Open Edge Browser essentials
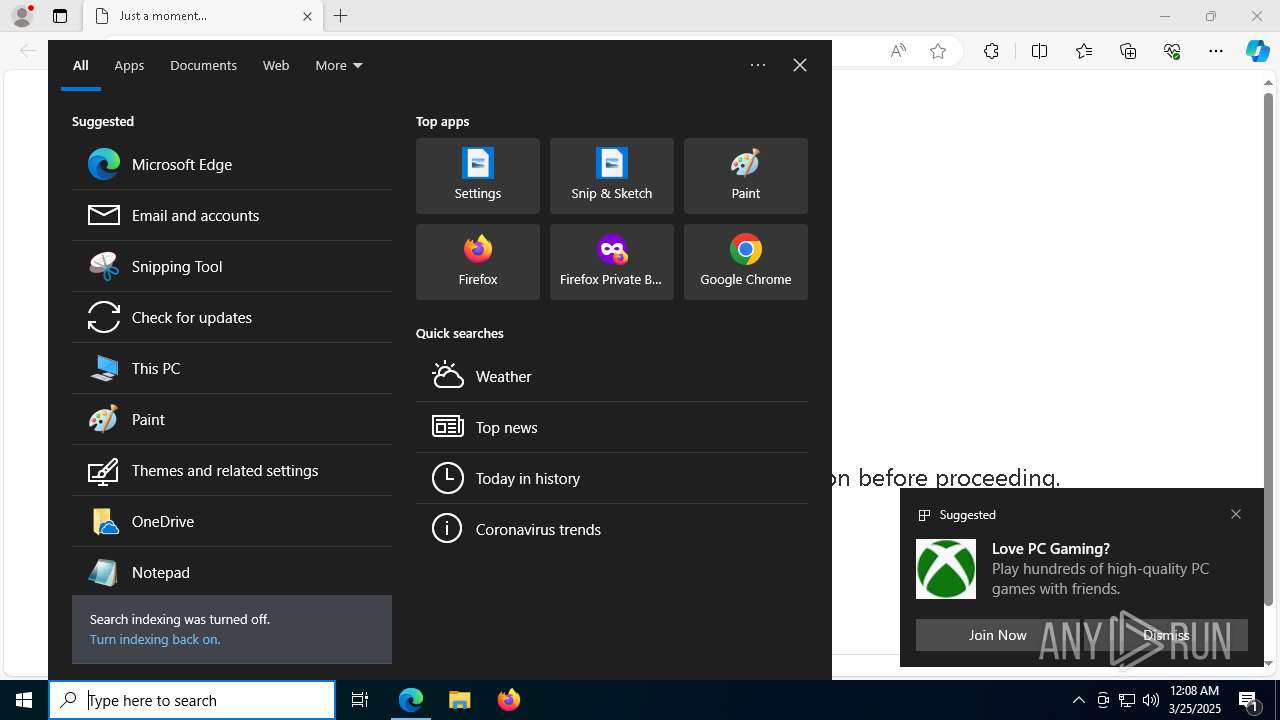The height and width of the screenshot is (720, 1280). [x=1172, y=51]
